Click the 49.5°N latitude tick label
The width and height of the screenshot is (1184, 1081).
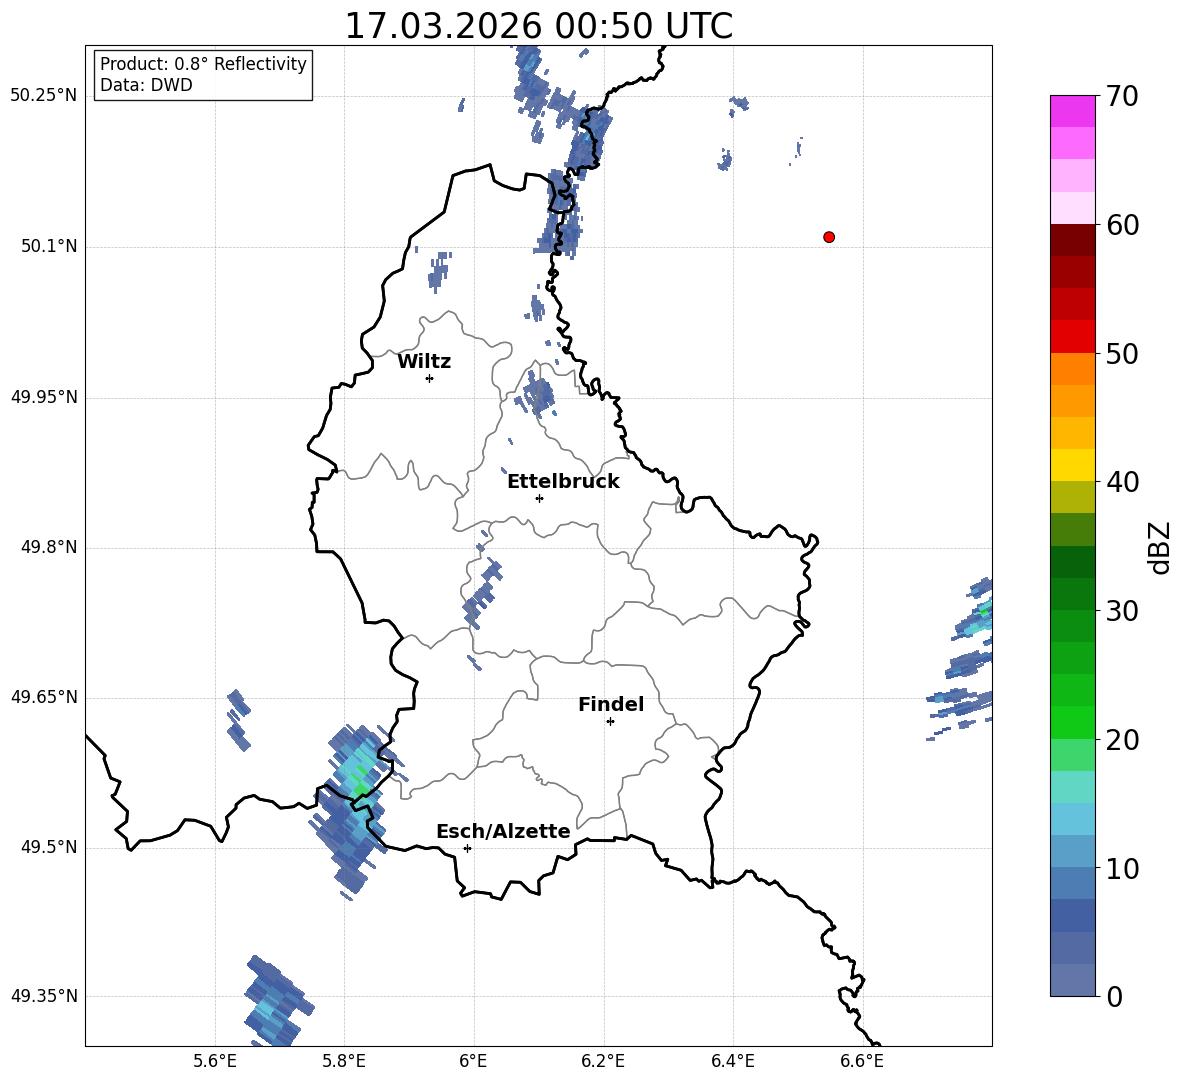pos(49,848)
